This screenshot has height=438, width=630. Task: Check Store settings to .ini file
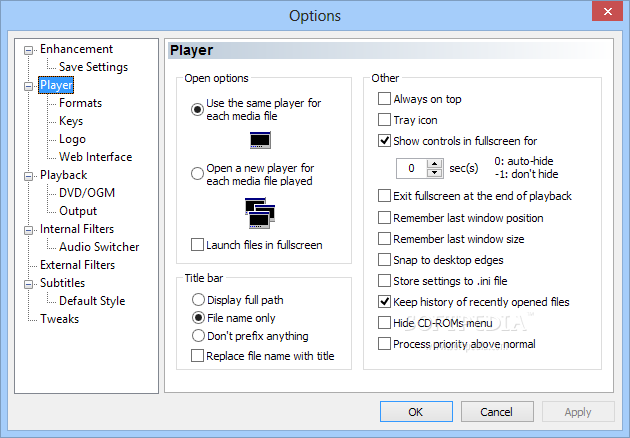point(384,280)
